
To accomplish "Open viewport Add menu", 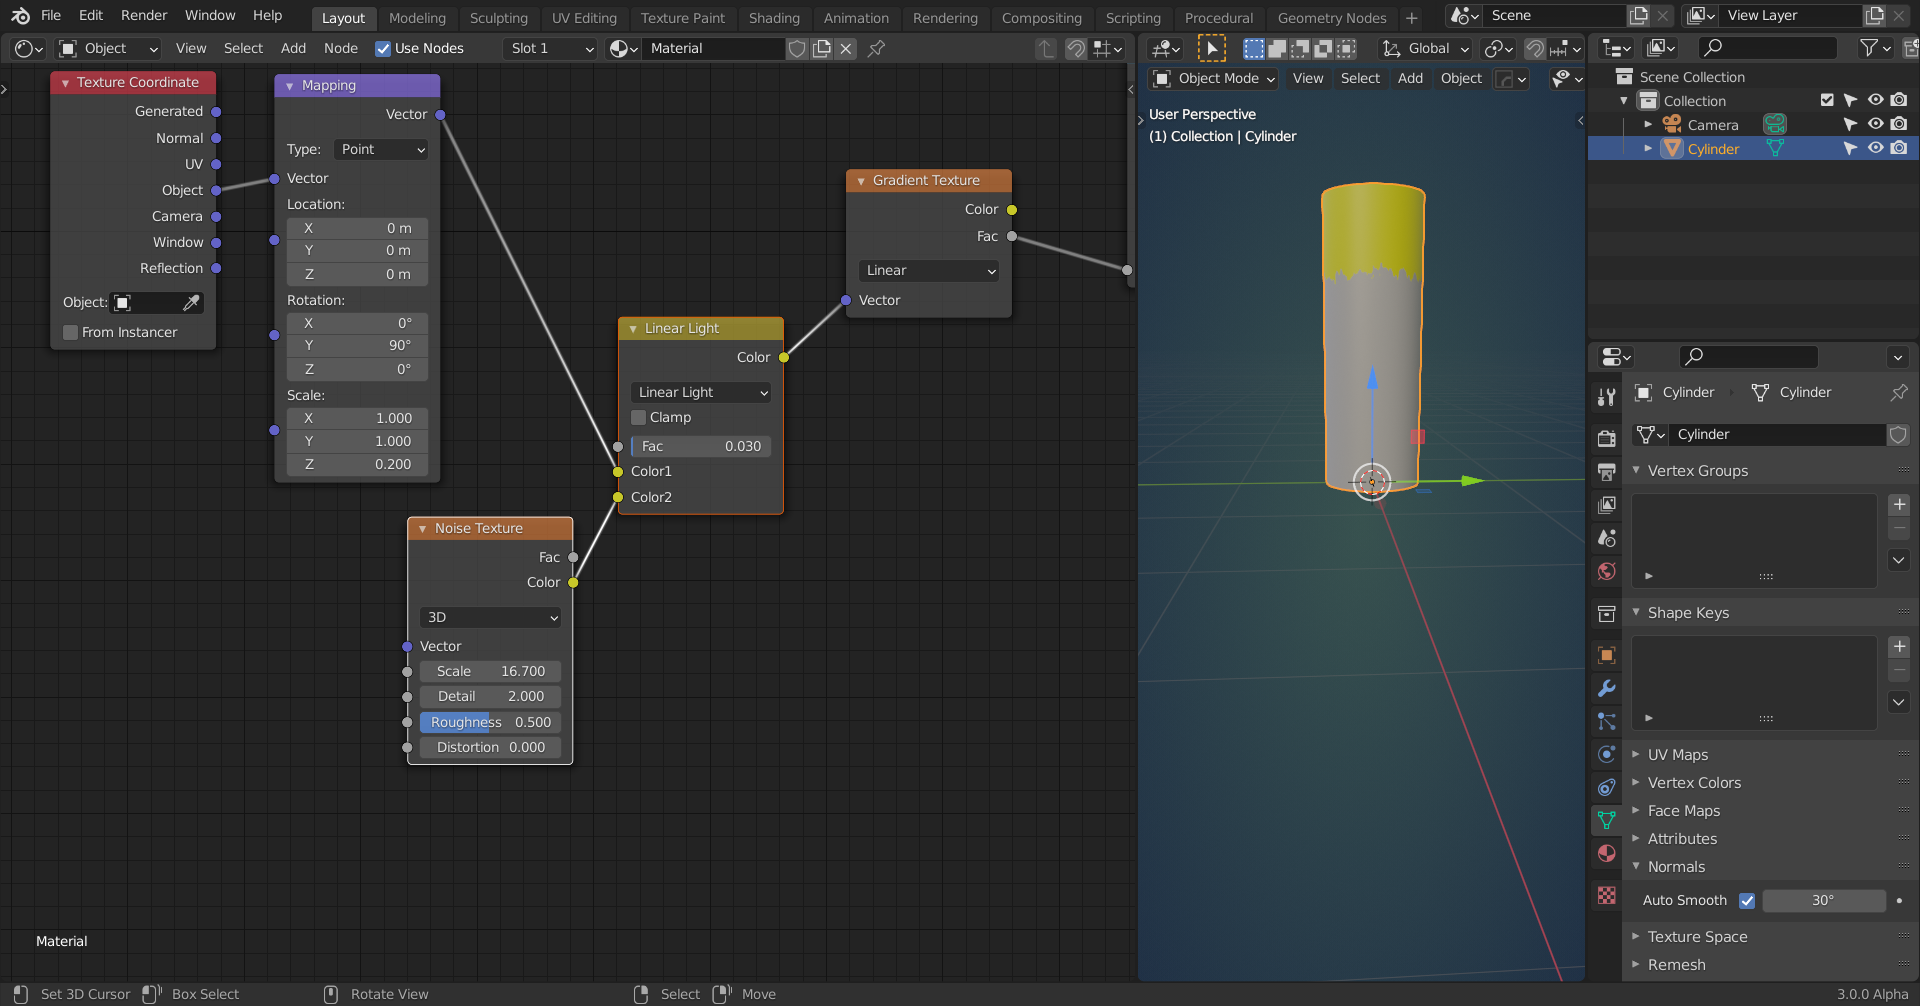I will (1410, 79).
